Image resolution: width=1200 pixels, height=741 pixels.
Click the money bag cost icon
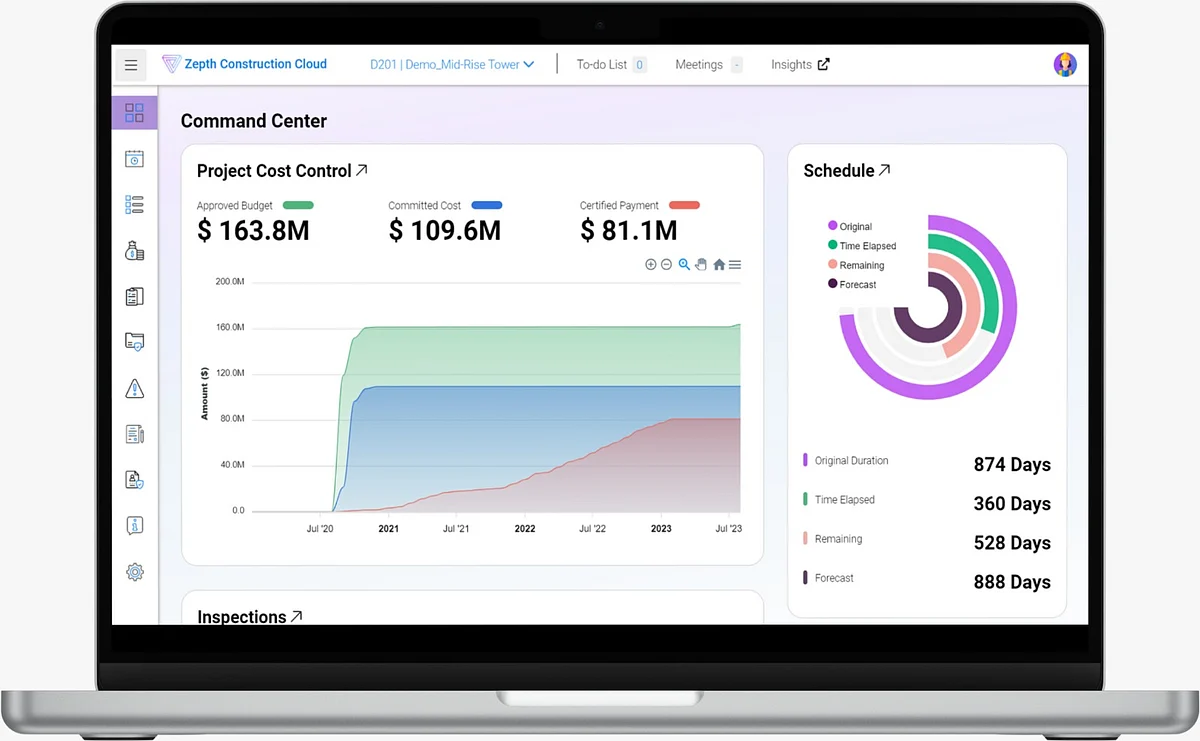[x=134, y=251]
